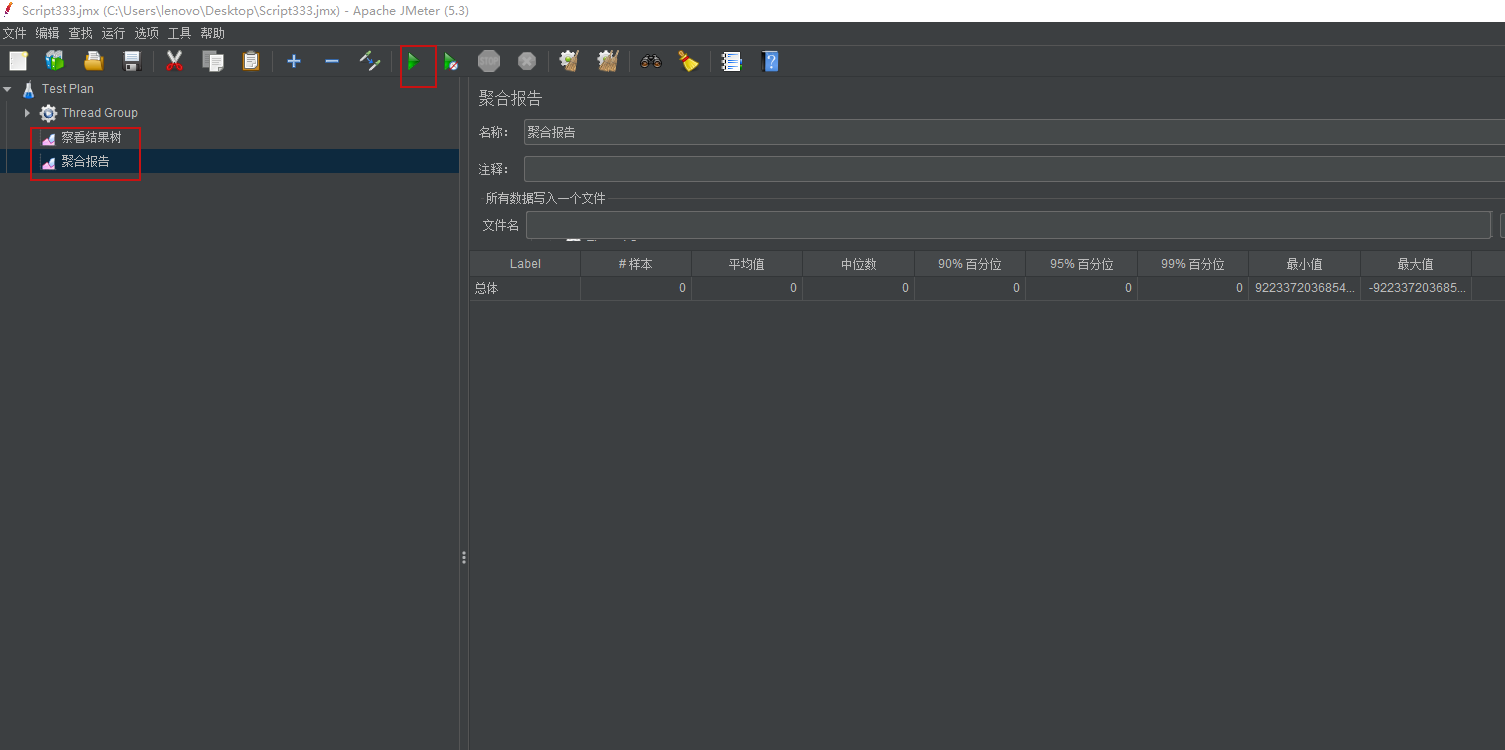
Task: Sort table by 90% 百分位 column header
Action: click(x=970, y=264)
